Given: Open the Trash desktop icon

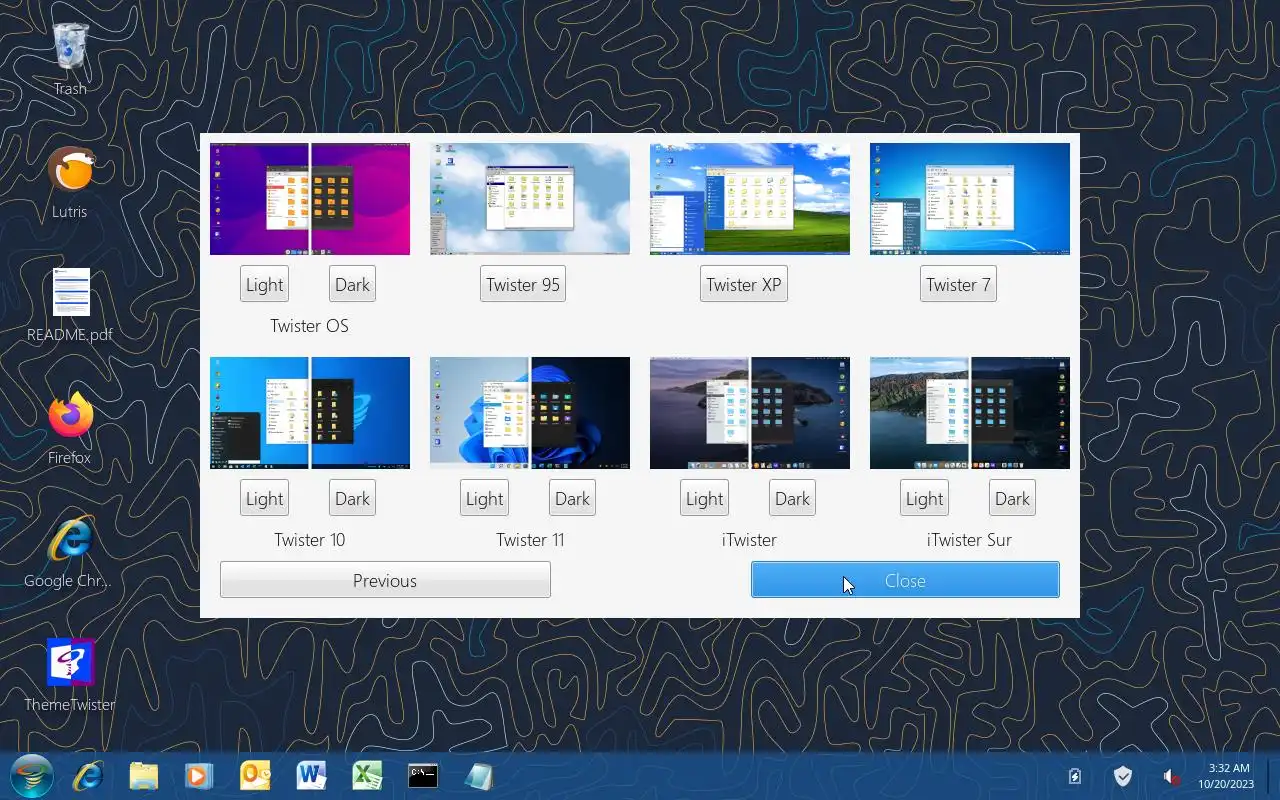Looking at the screenshot, I should [x=70, y=47].
